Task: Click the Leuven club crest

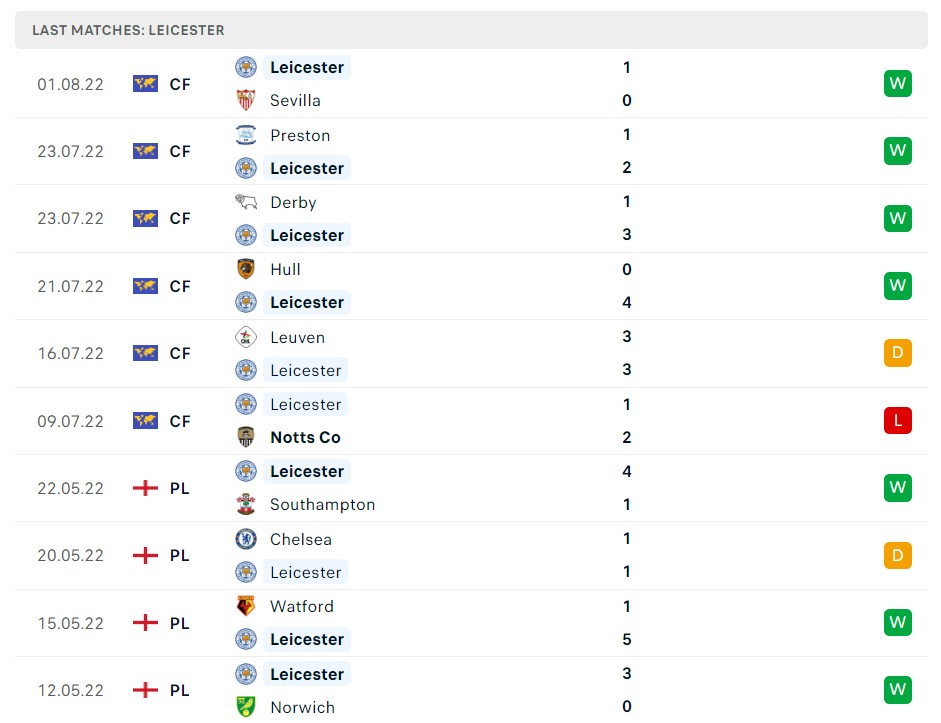Action: pos(246,337)
